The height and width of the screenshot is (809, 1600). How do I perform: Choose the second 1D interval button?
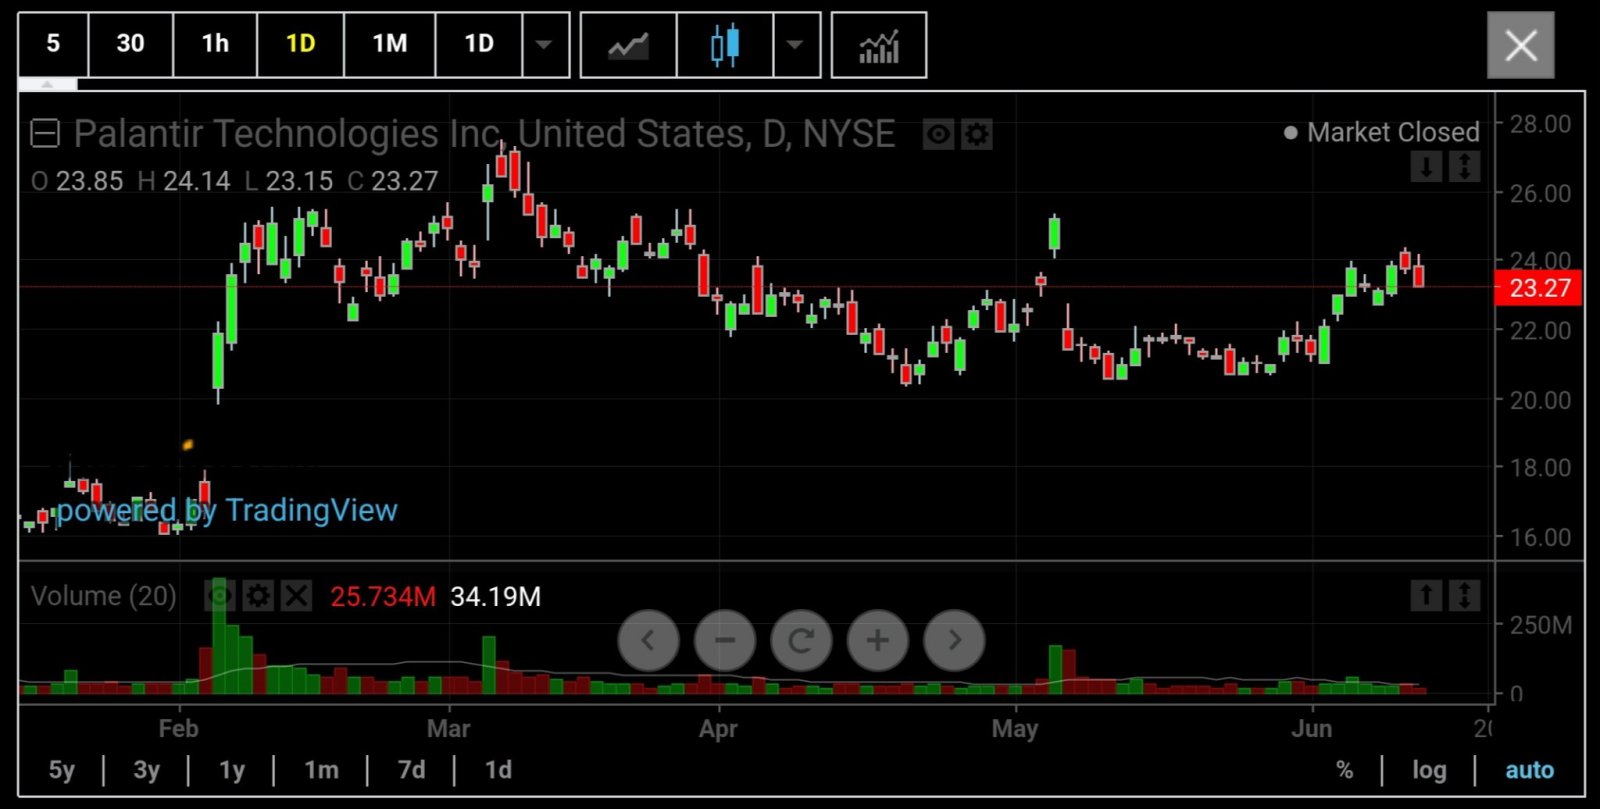pyautogui.click(x=479, y=44)
